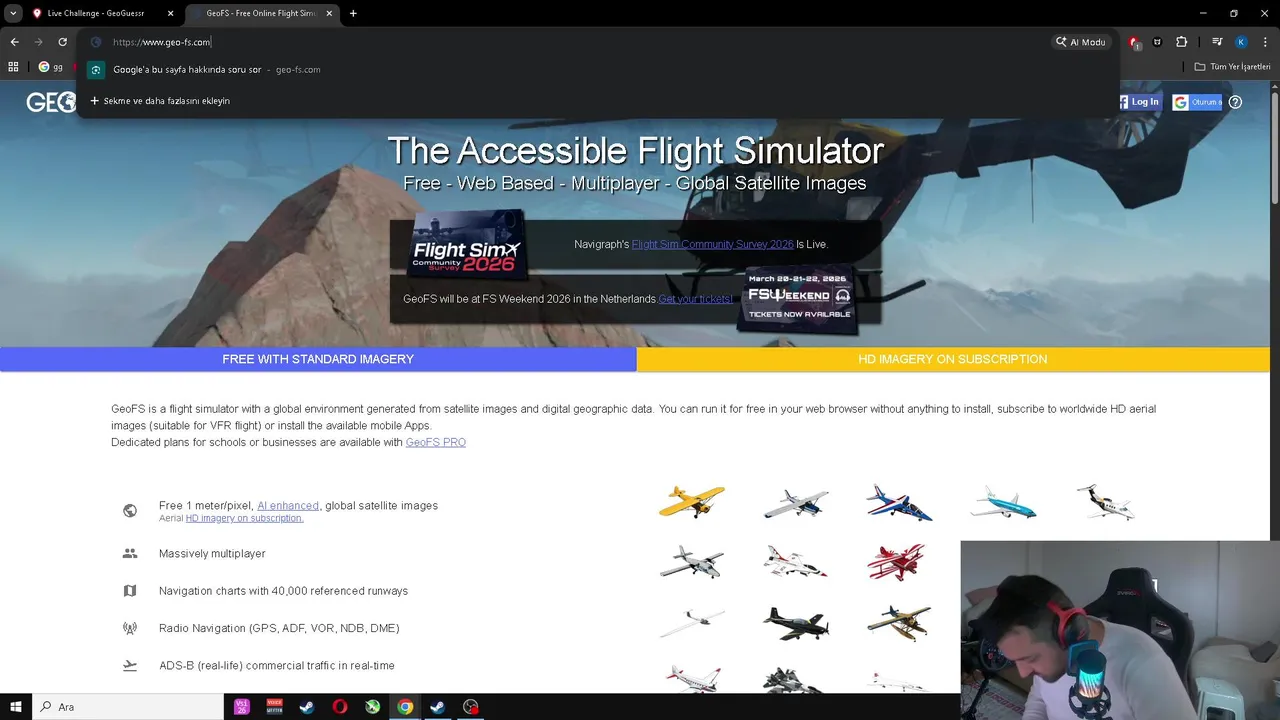Choose 'Sekme ve daha fazlasını ekleyin' option

160,101
